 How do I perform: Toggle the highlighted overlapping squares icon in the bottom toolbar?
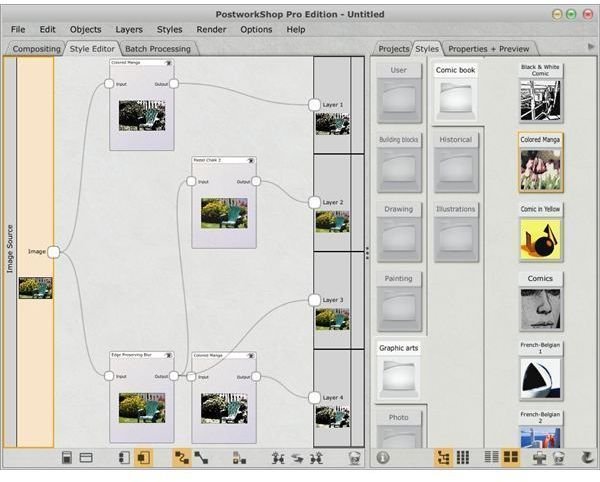click(x=143, y=458)
